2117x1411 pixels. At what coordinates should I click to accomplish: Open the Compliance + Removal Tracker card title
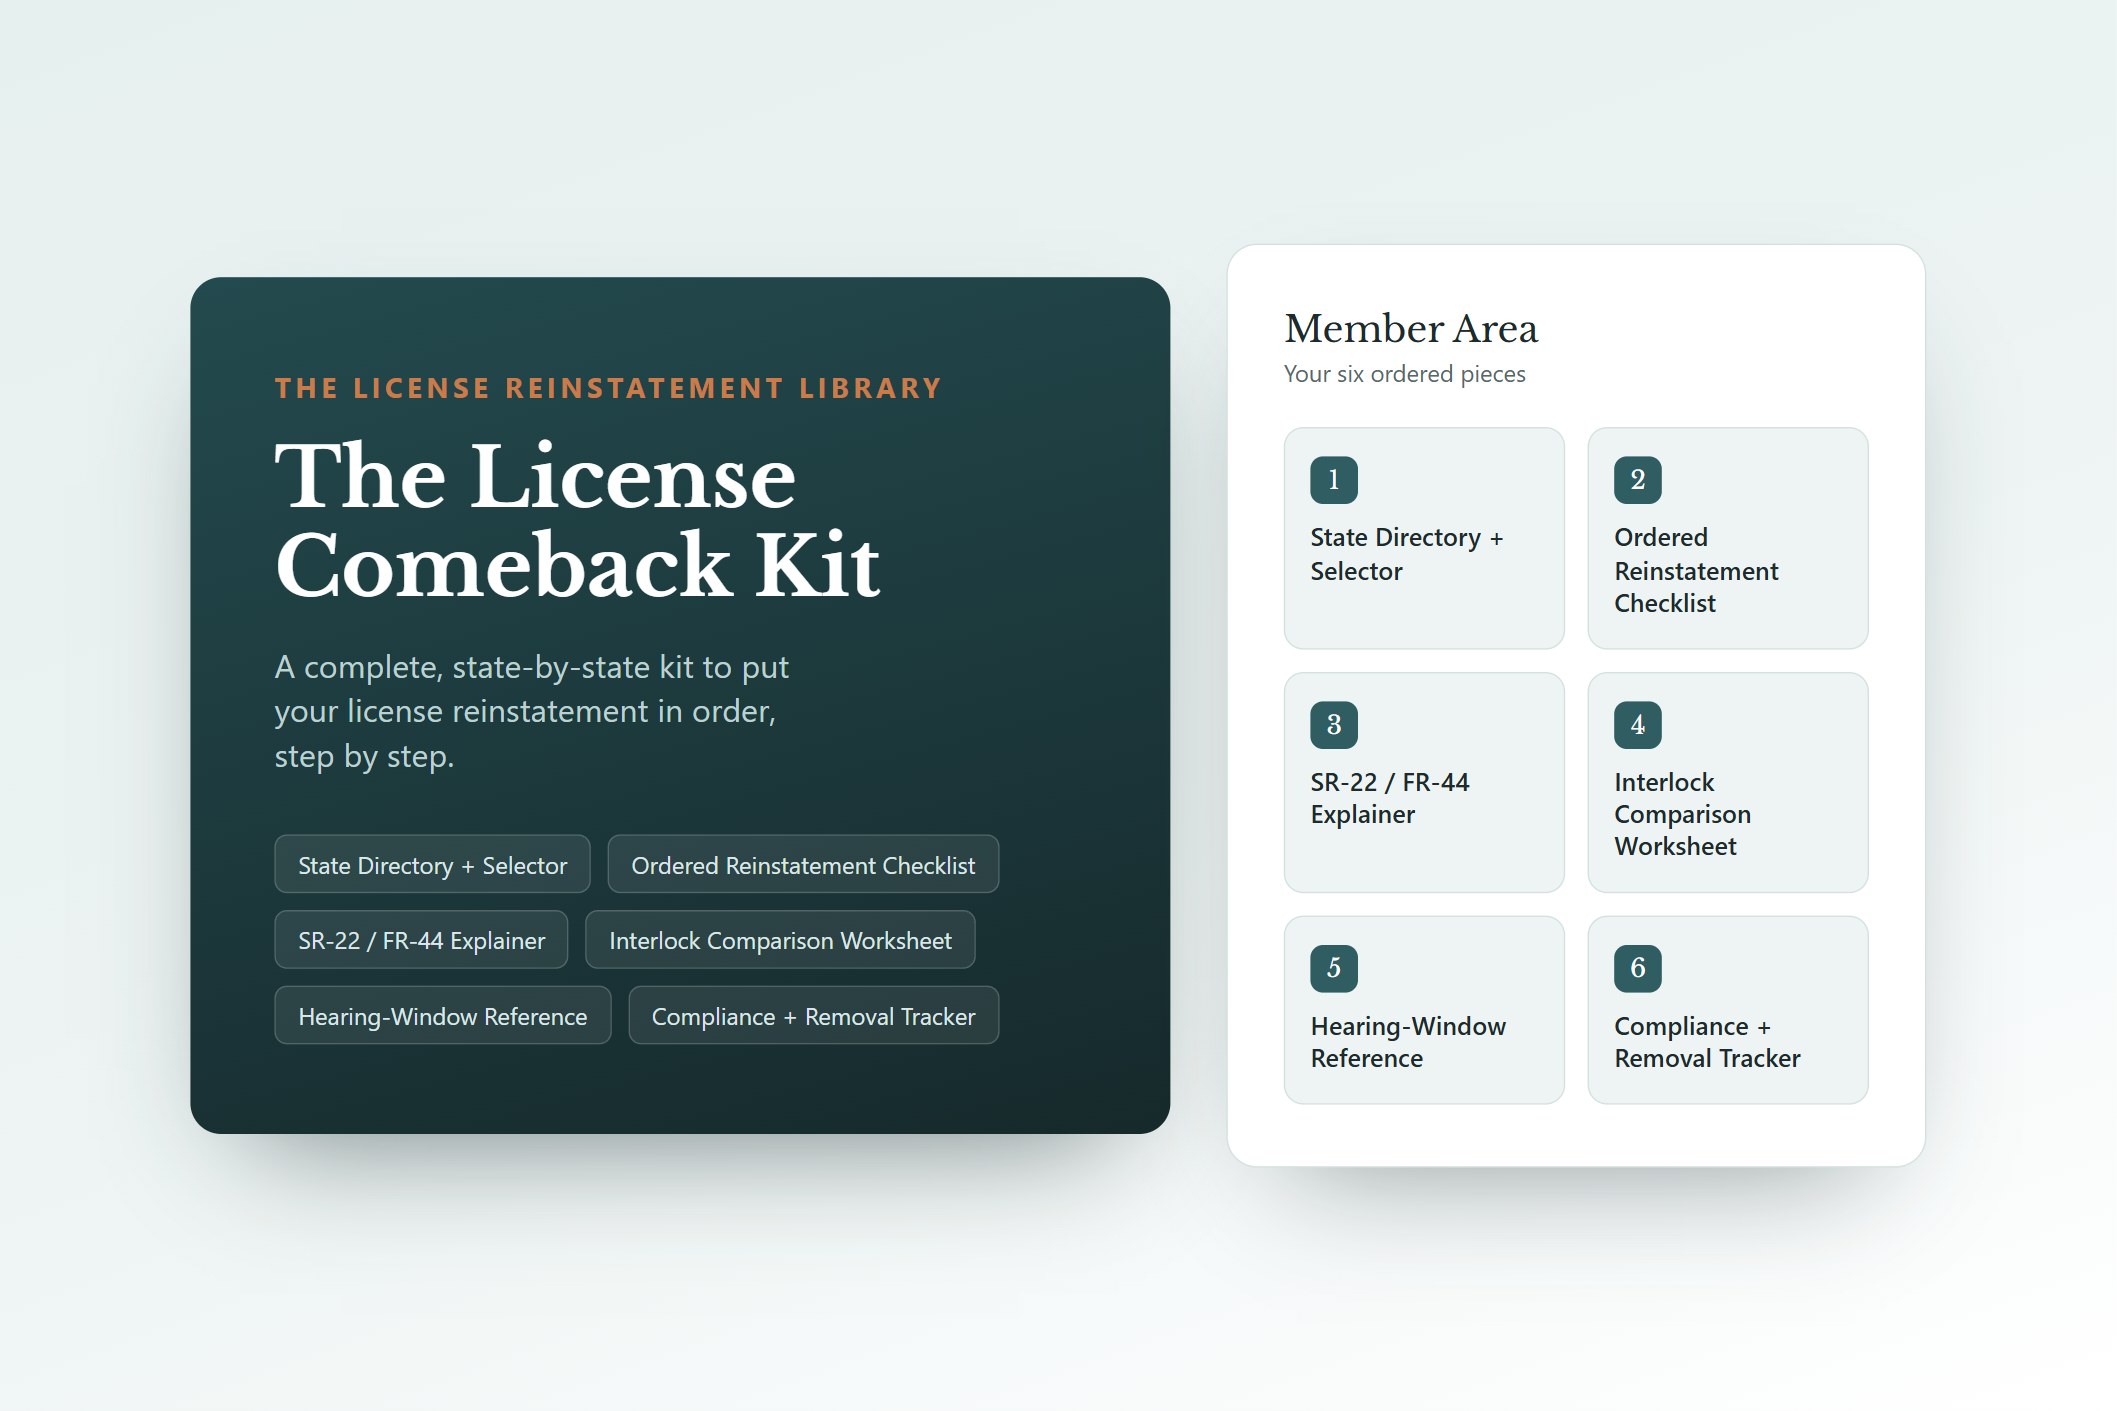point(1707,1042)
